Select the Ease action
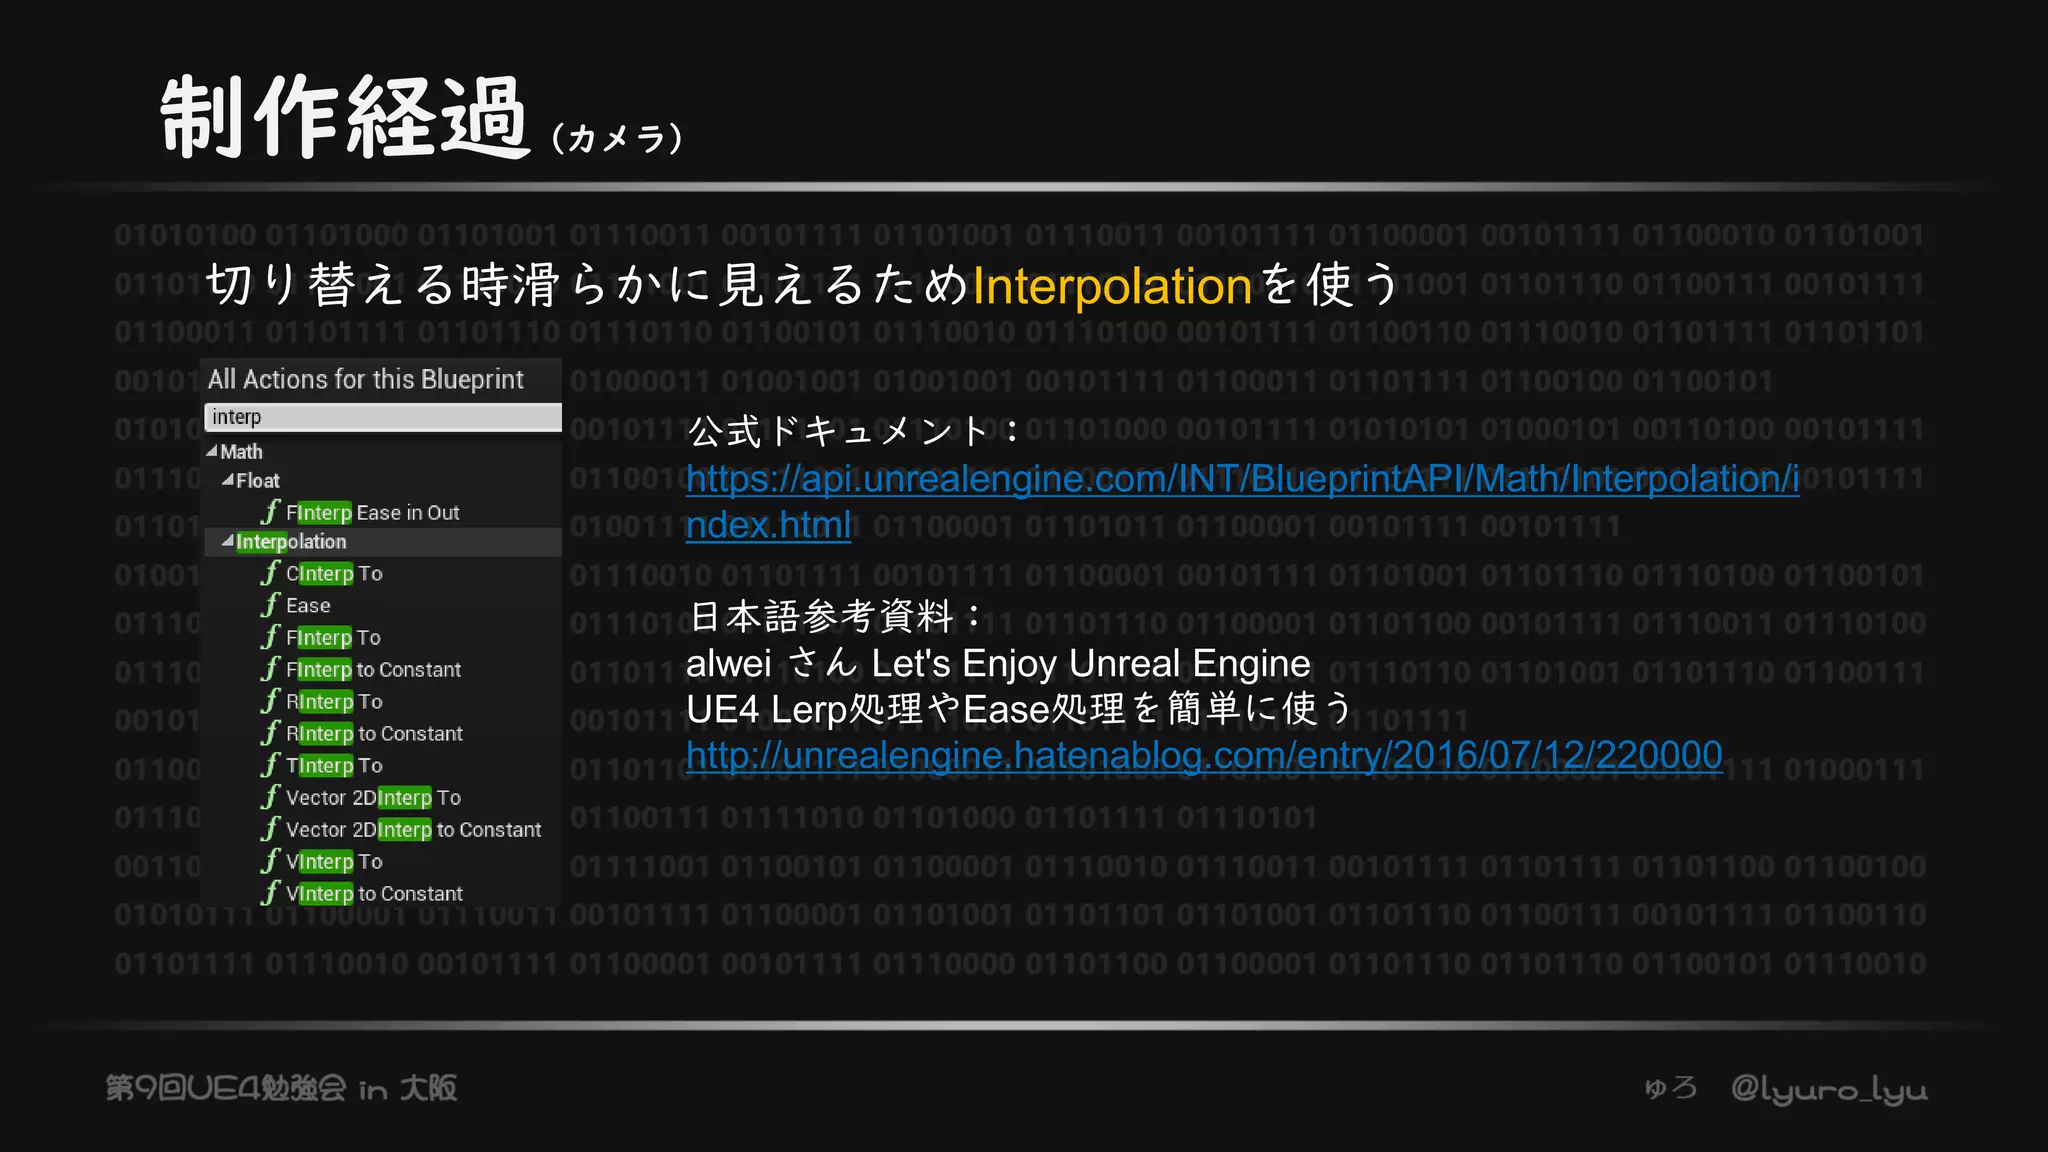 coord(308,606)
